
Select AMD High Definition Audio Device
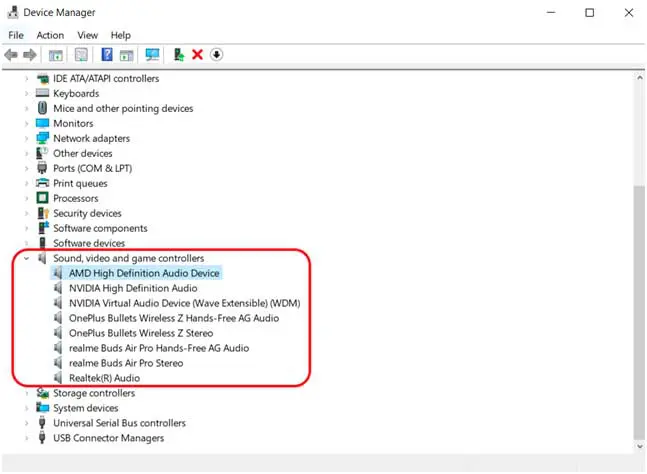144,273
